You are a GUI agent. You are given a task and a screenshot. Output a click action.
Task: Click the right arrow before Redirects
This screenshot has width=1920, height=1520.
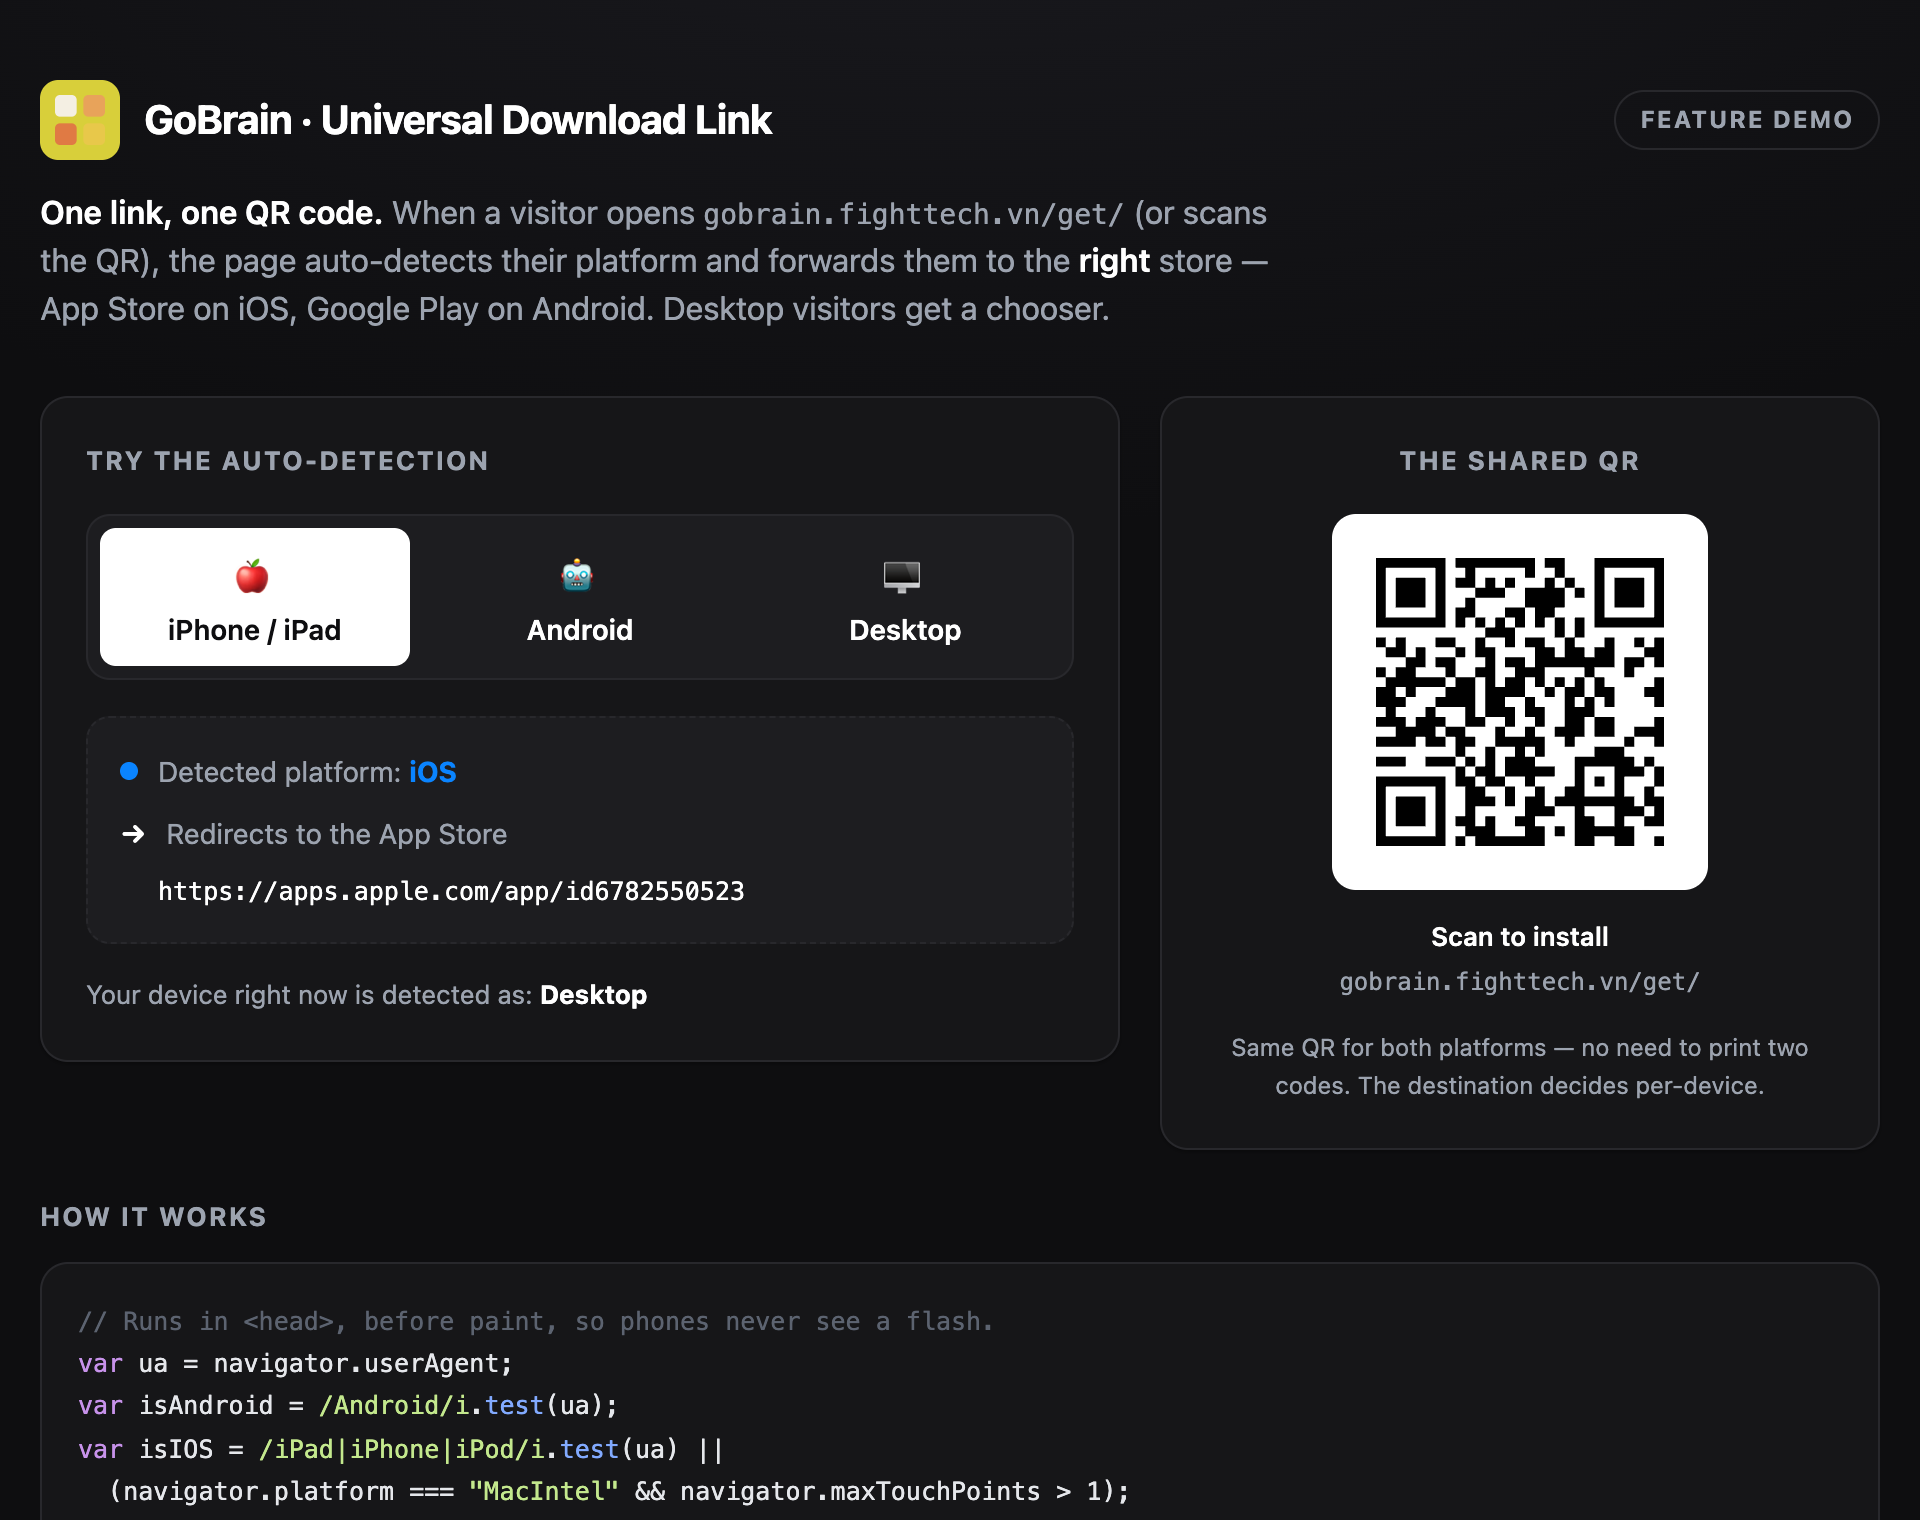point(133,834)
